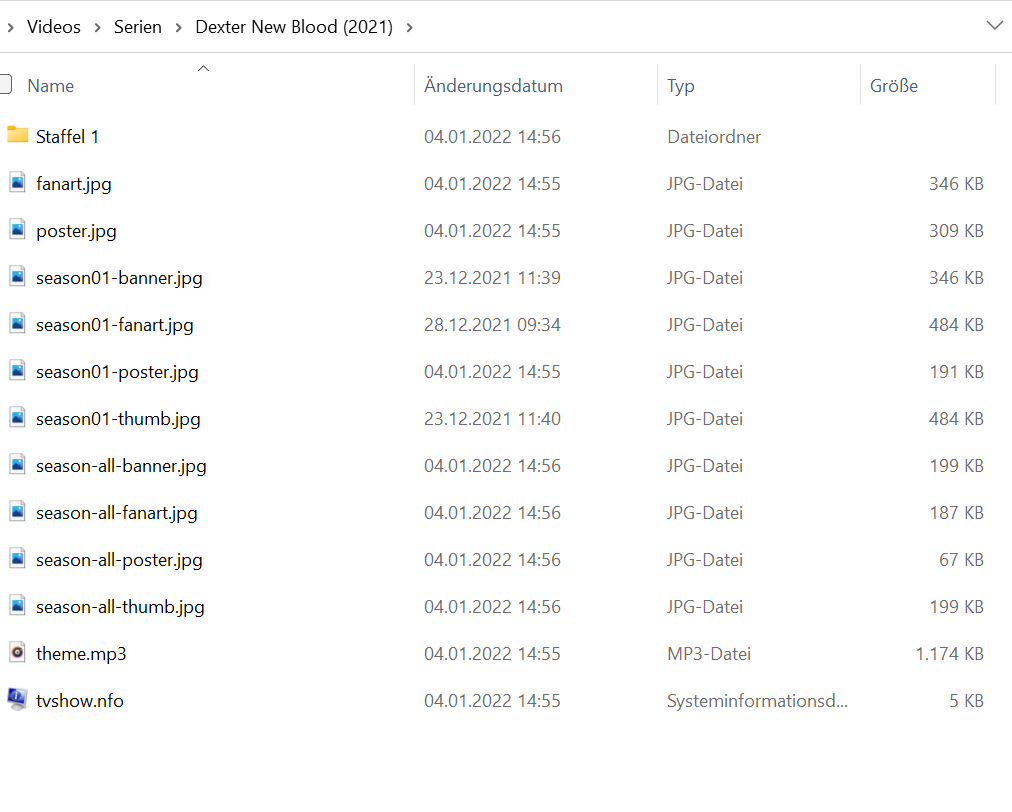Sort by the Größe column header
The image size is (1012, 812).
[x=894, y=86]
